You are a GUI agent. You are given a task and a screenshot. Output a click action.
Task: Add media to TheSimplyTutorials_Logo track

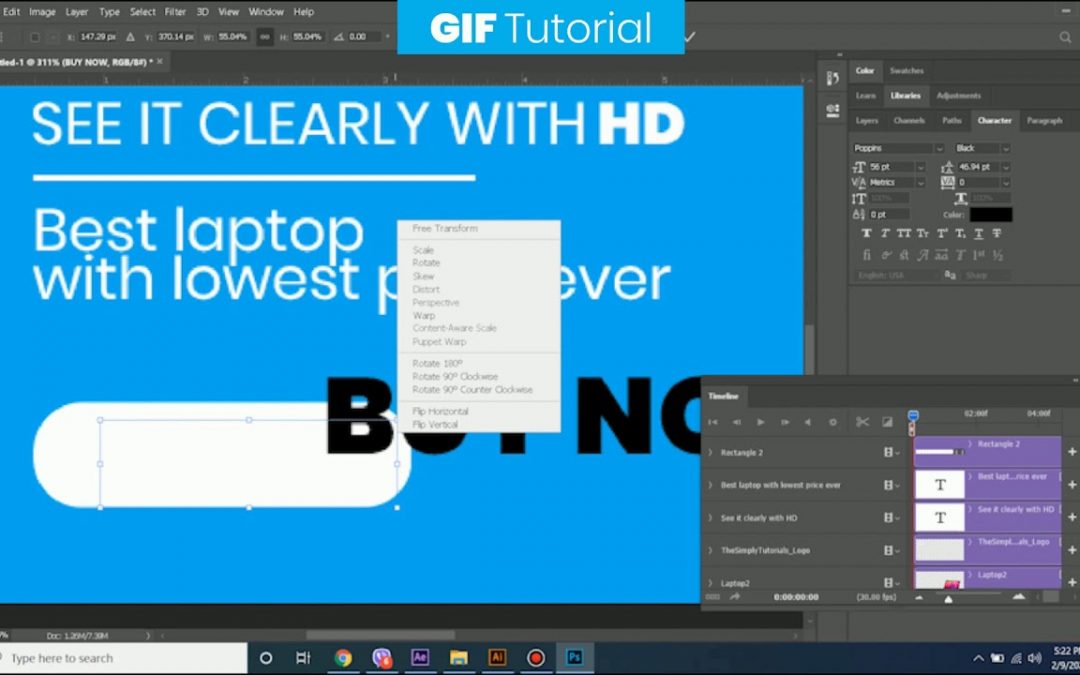pyautogui.click(x=1072, y=550)
